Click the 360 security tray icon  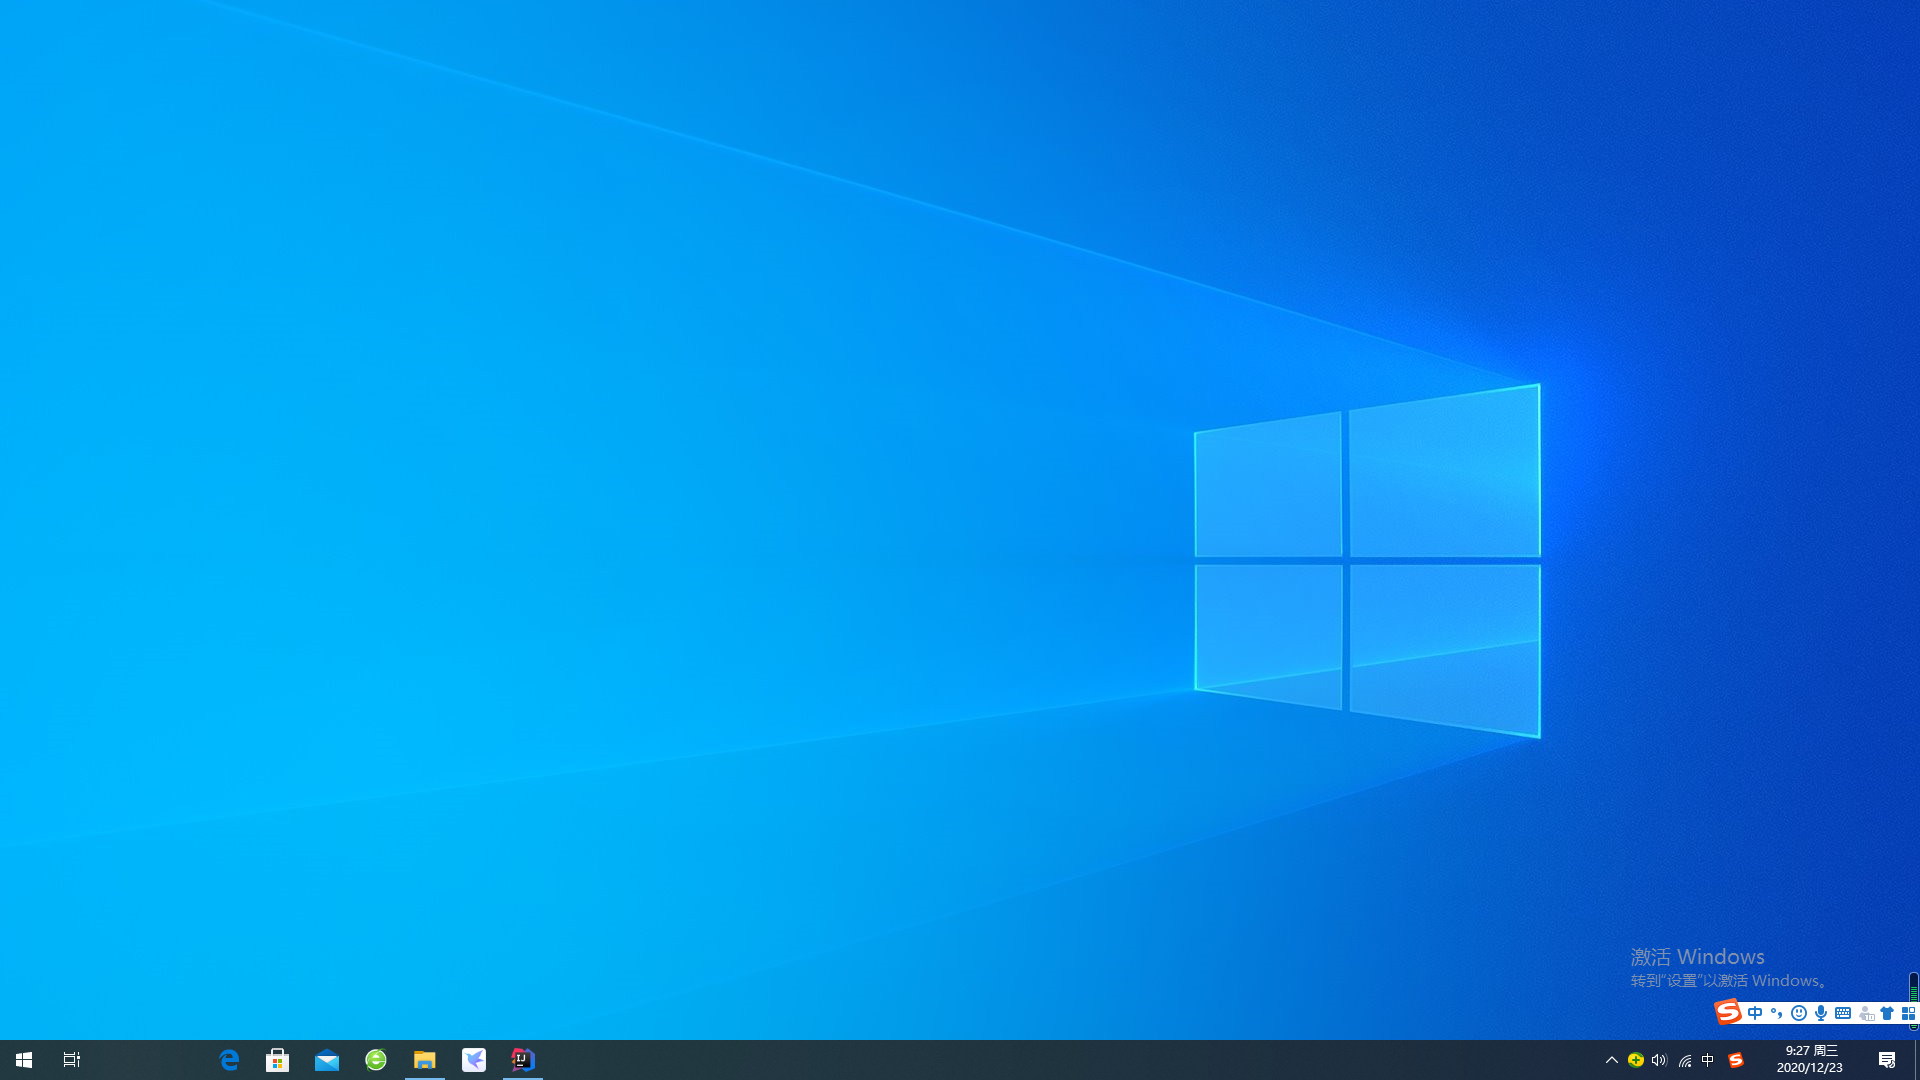click(x=1636, y=1060)
